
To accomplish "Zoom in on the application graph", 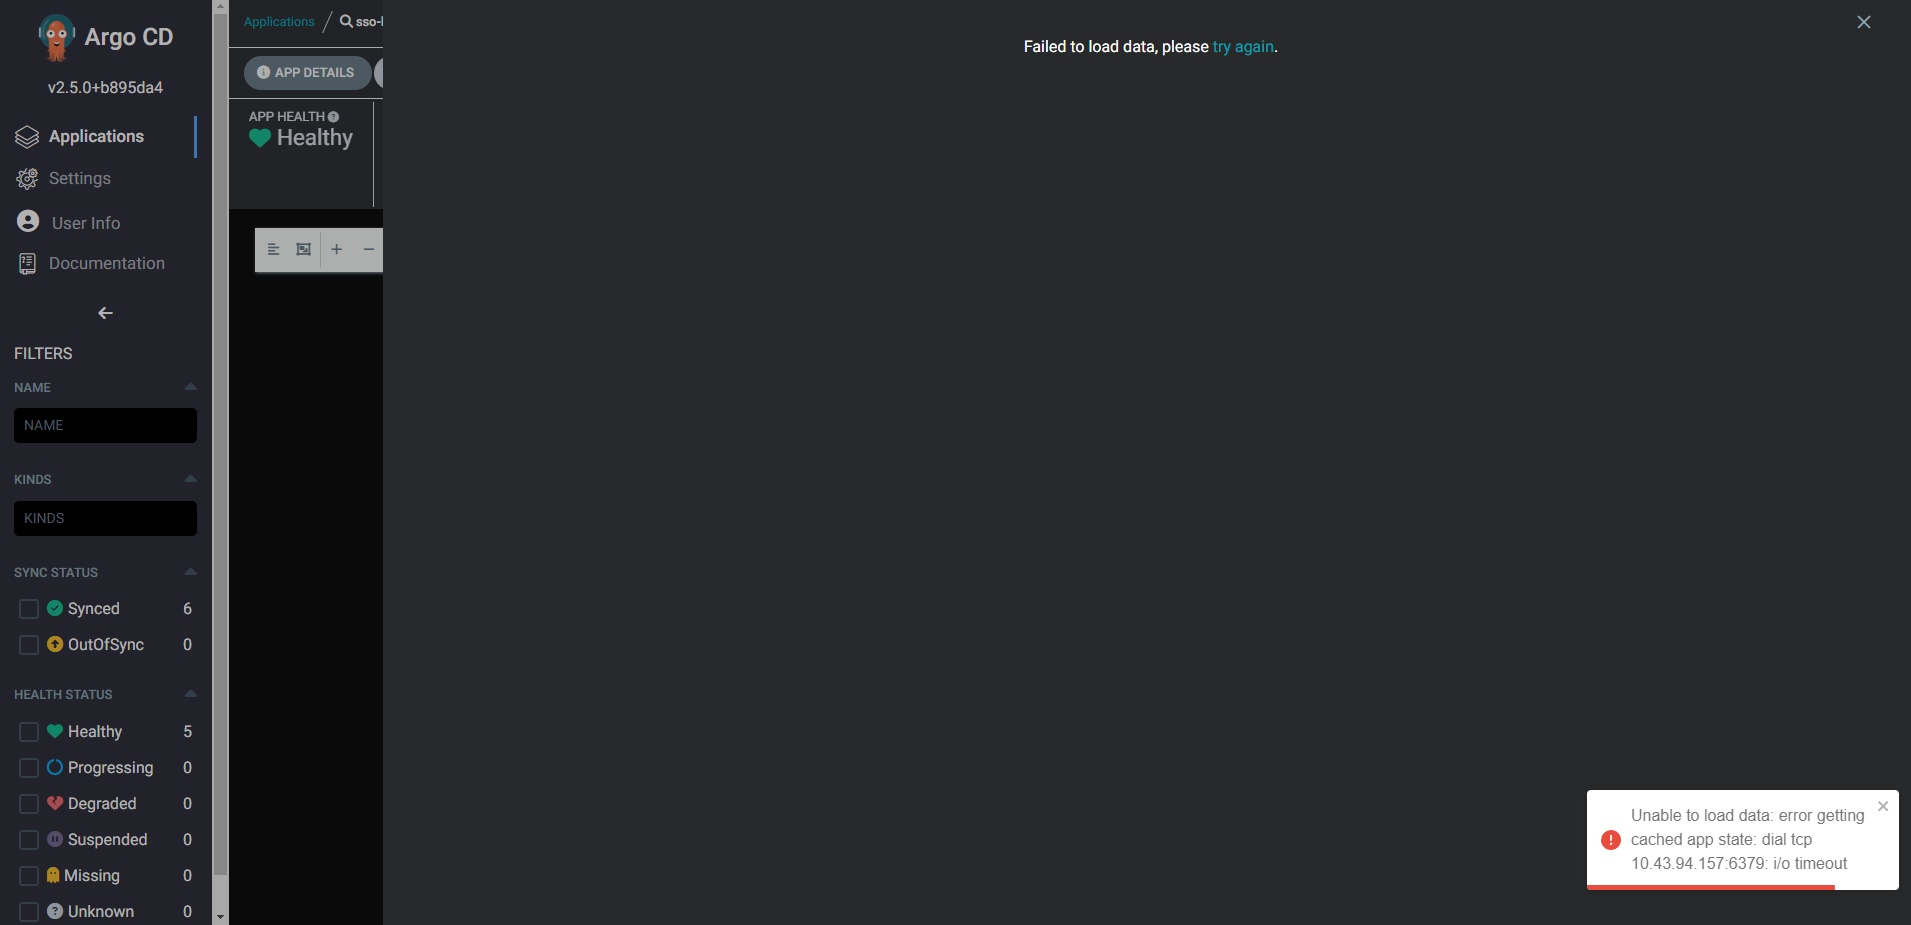I will coord(336,249).
